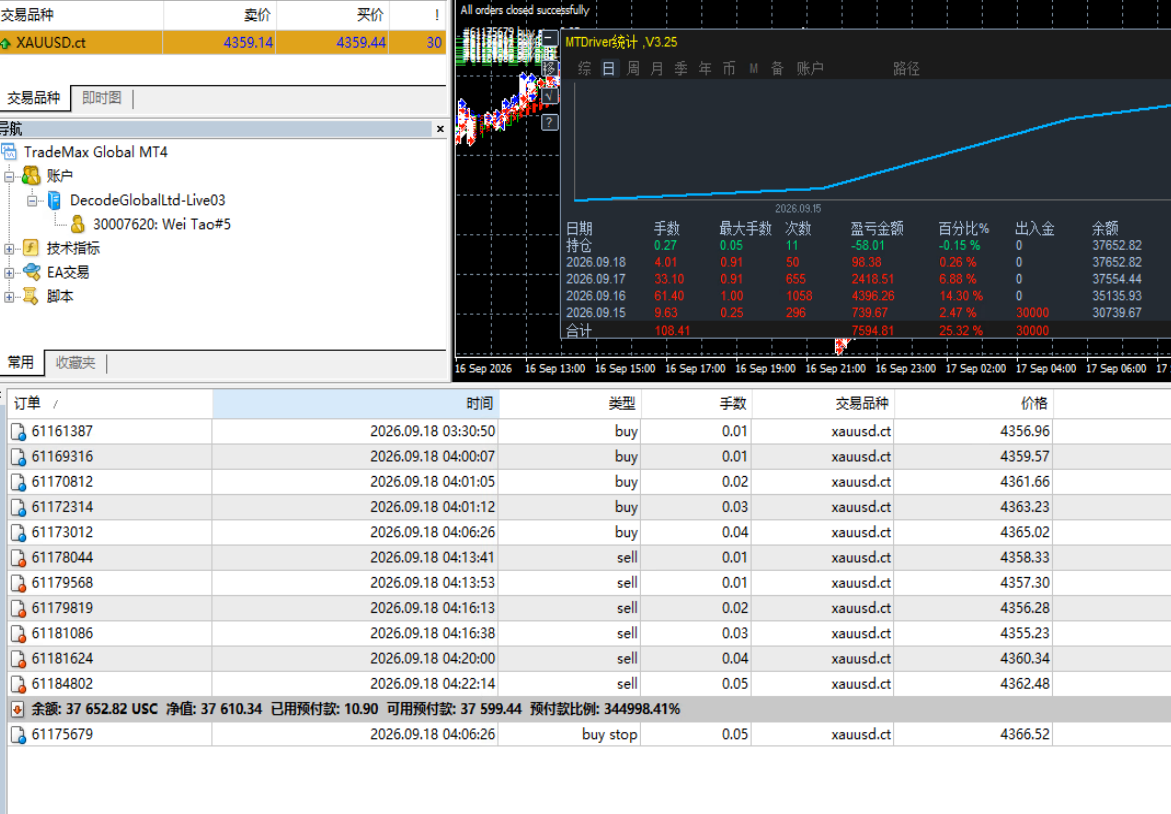Sort orders by 价格 column header

tap(973, 403)
